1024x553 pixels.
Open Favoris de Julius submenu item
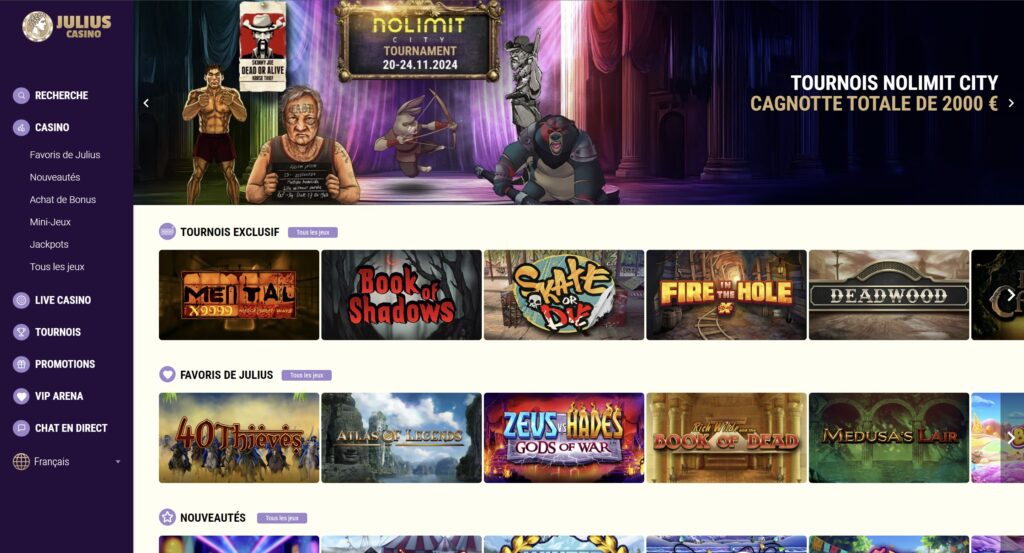coord(65,155)
